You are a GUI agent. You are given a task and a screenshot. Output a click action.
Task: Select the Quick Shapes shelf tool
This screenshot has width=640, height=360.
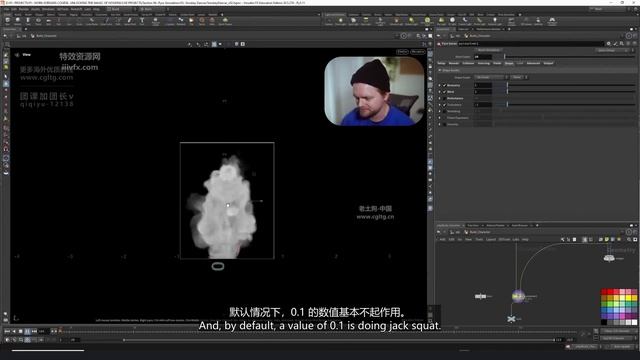tap(225, 20)
